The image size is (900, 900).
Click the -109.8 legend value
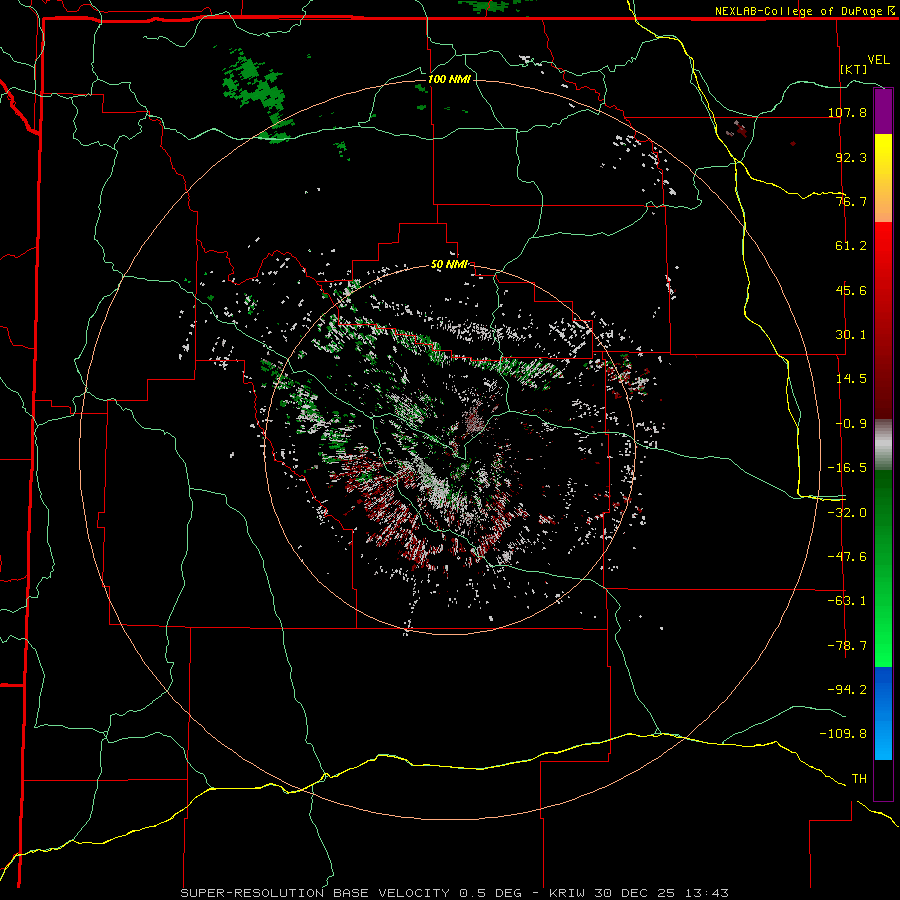point(843,734)
